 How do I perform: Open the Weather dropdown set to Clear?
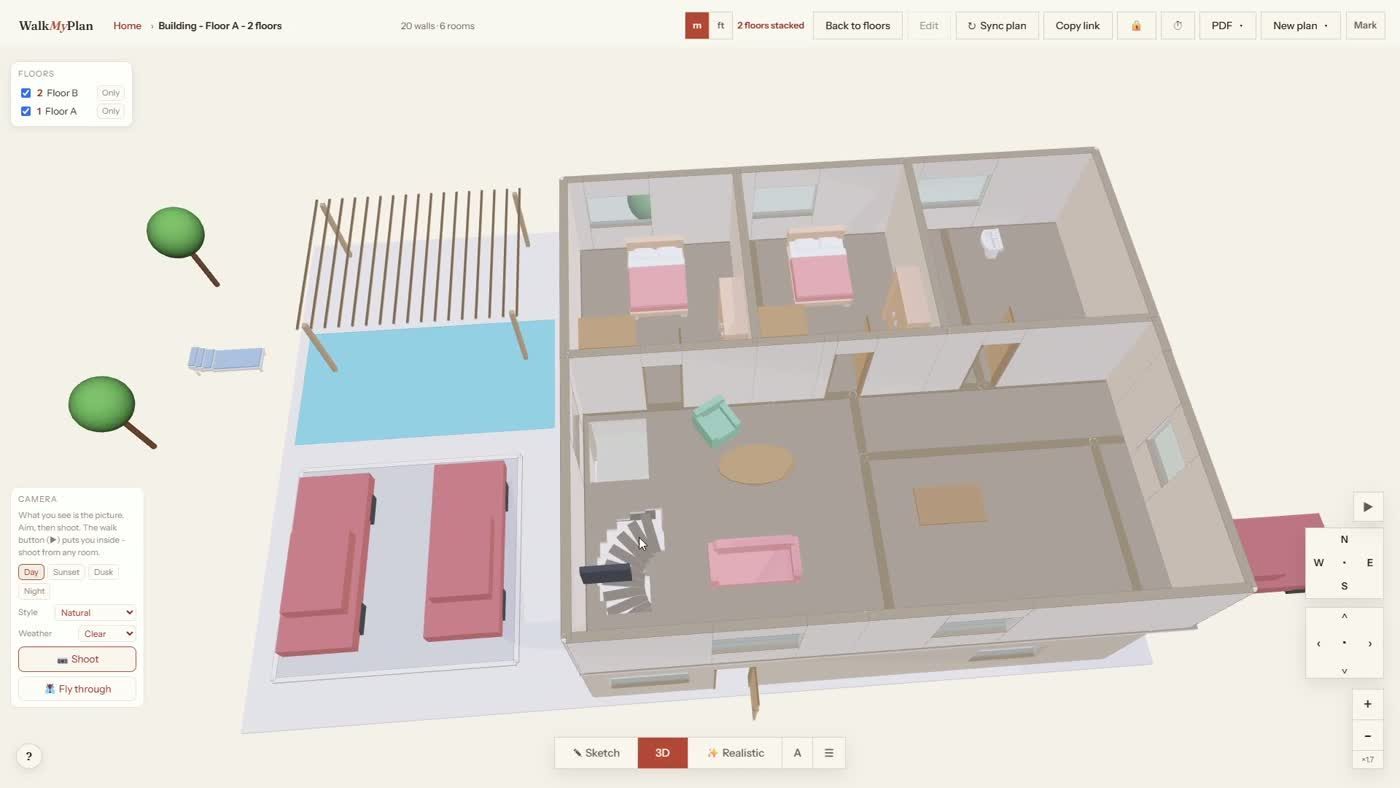coord(107,634)
